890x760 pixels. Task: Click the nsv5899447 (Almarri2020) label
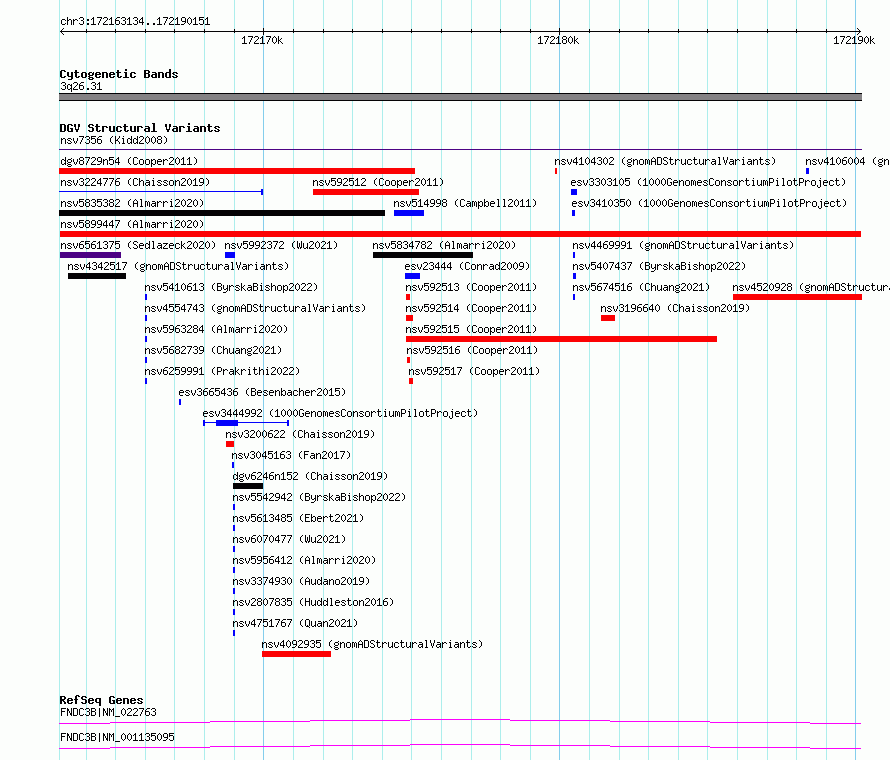132,224
